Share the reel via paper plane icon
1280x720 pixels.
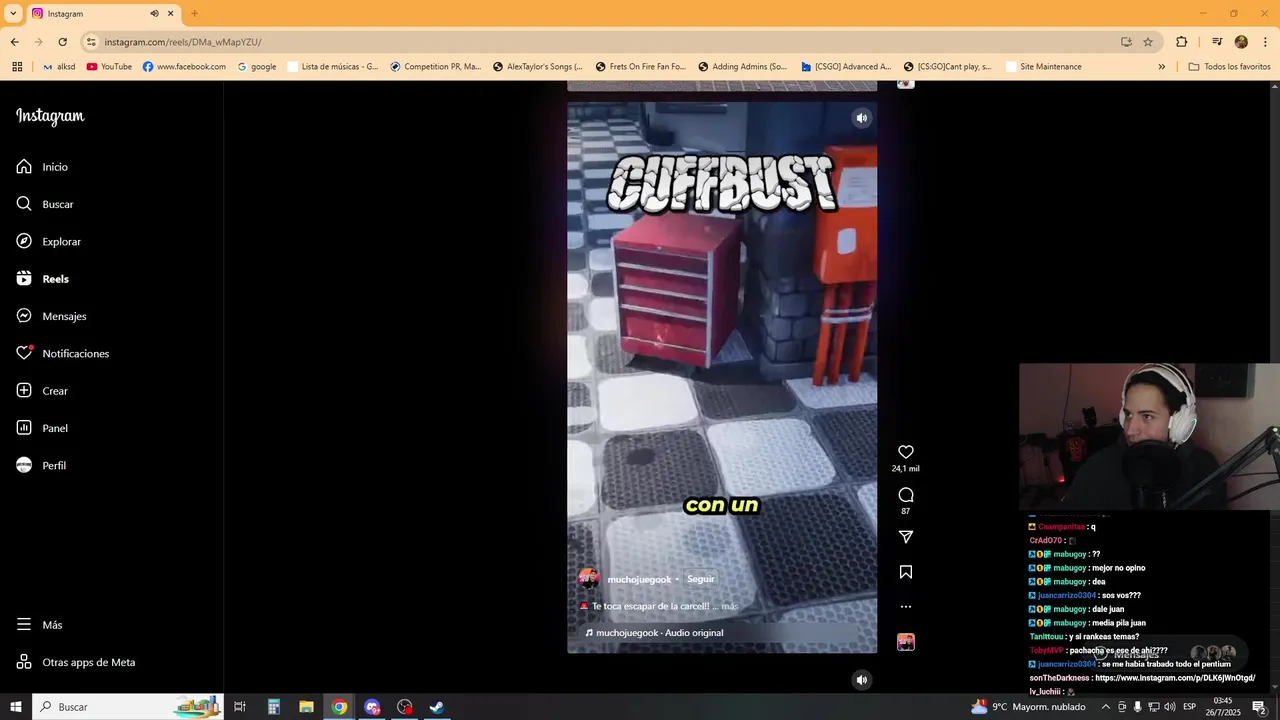(906, 537)
